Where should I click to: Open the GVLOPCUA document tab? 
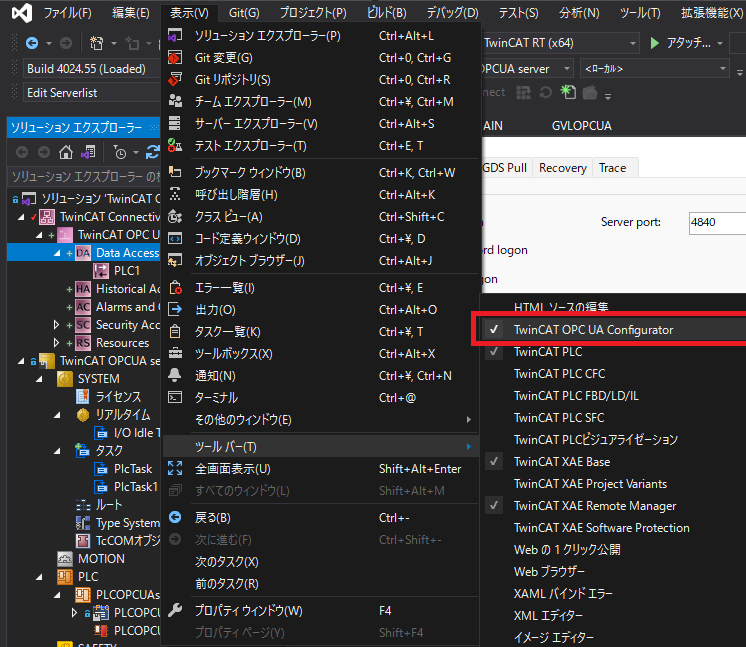[581, 126]
